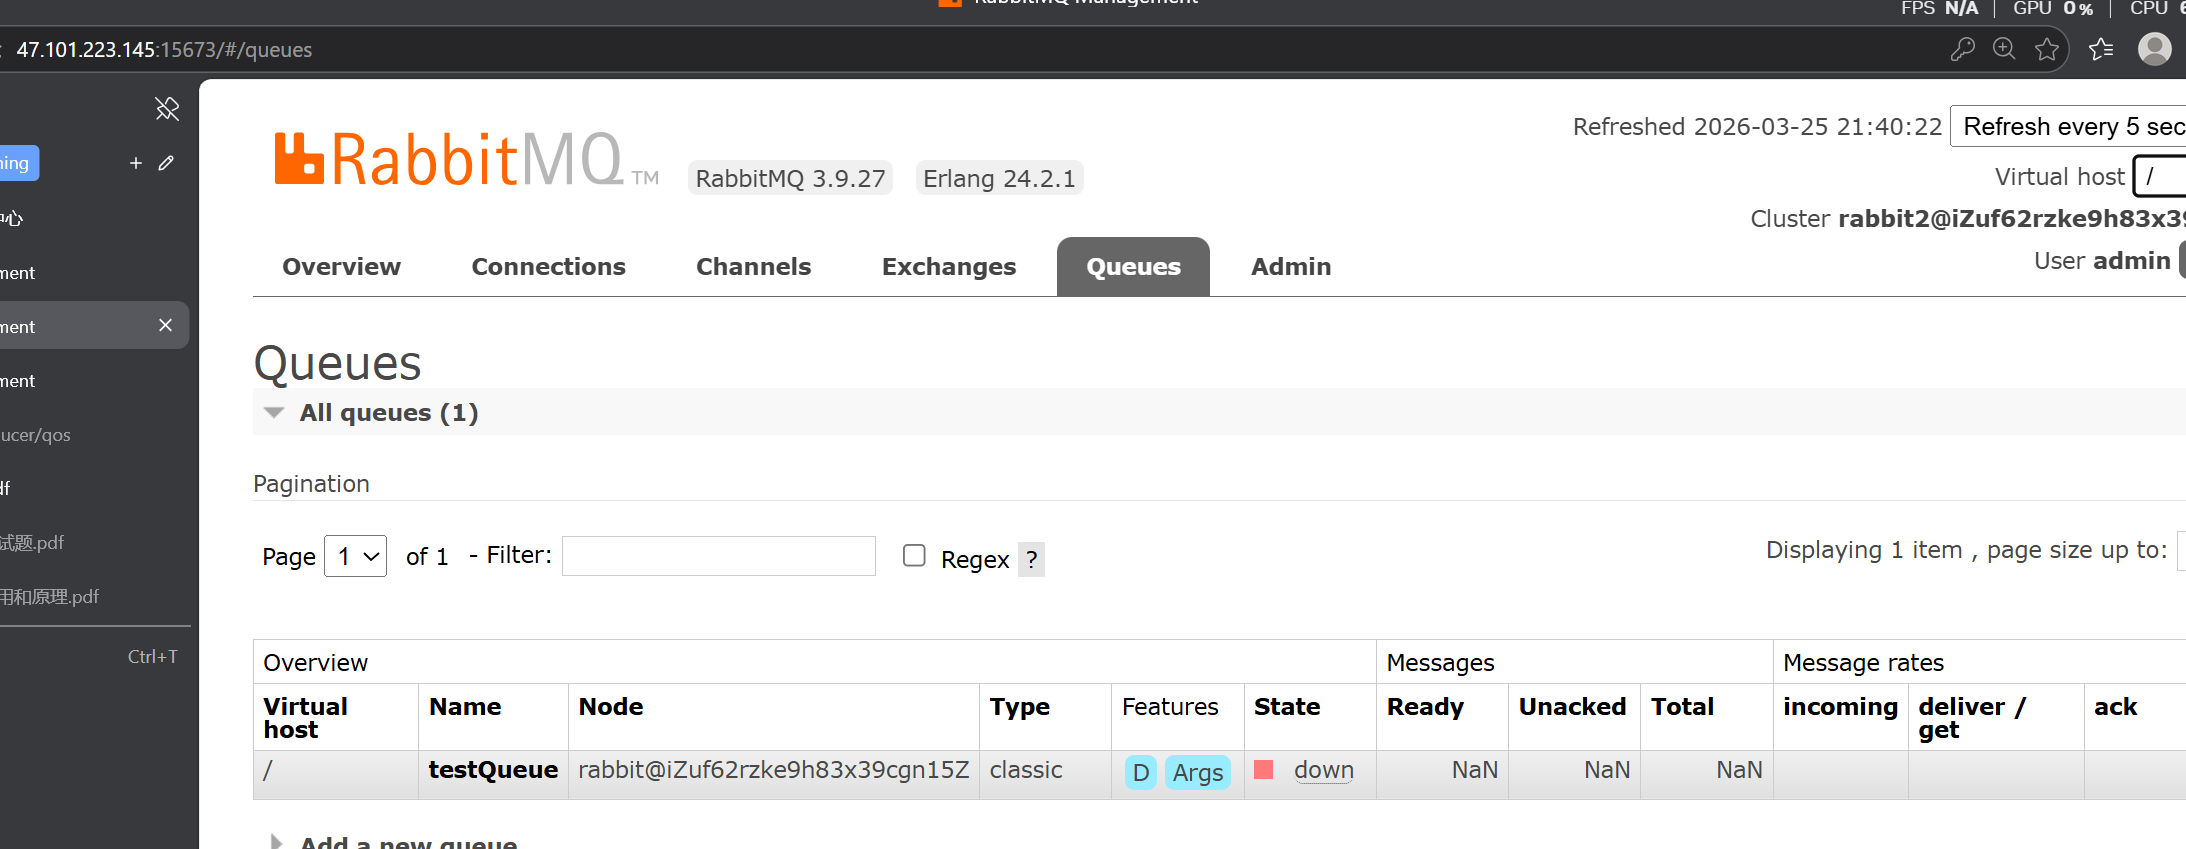
Task: Click the pin icon in sidebar
Action: (167, 108)
